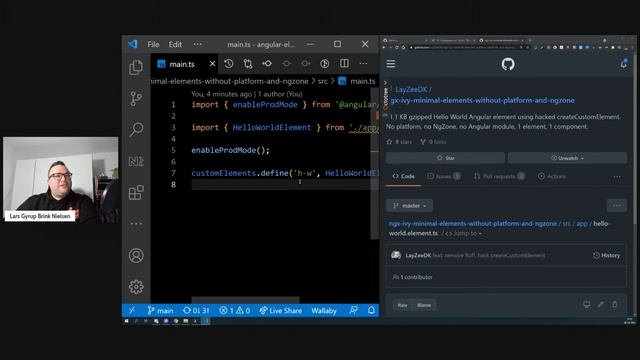Viewport: 640px width, 360px height.
Task: Select the Code tab on GitHub
Action: (x=403, y=176)
